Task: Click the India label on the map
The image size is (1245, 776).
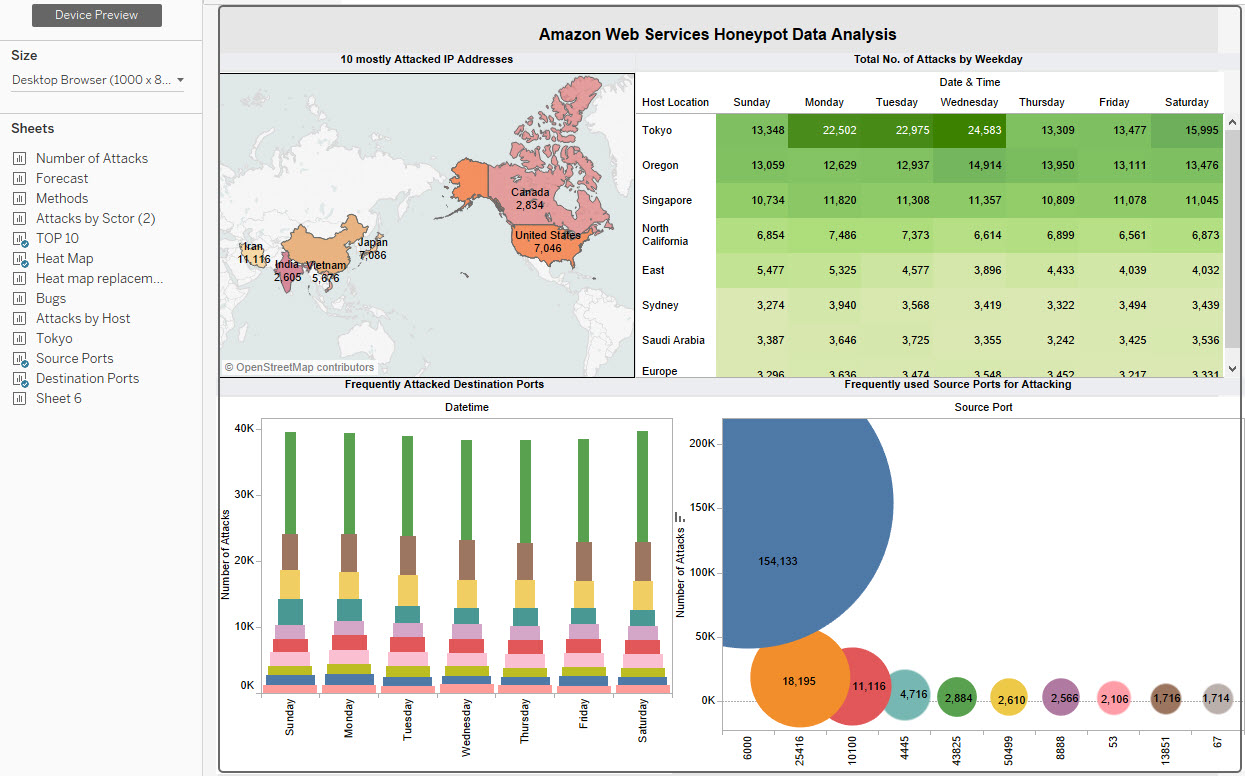Action: pyautogui.click(x=286, y=265)
